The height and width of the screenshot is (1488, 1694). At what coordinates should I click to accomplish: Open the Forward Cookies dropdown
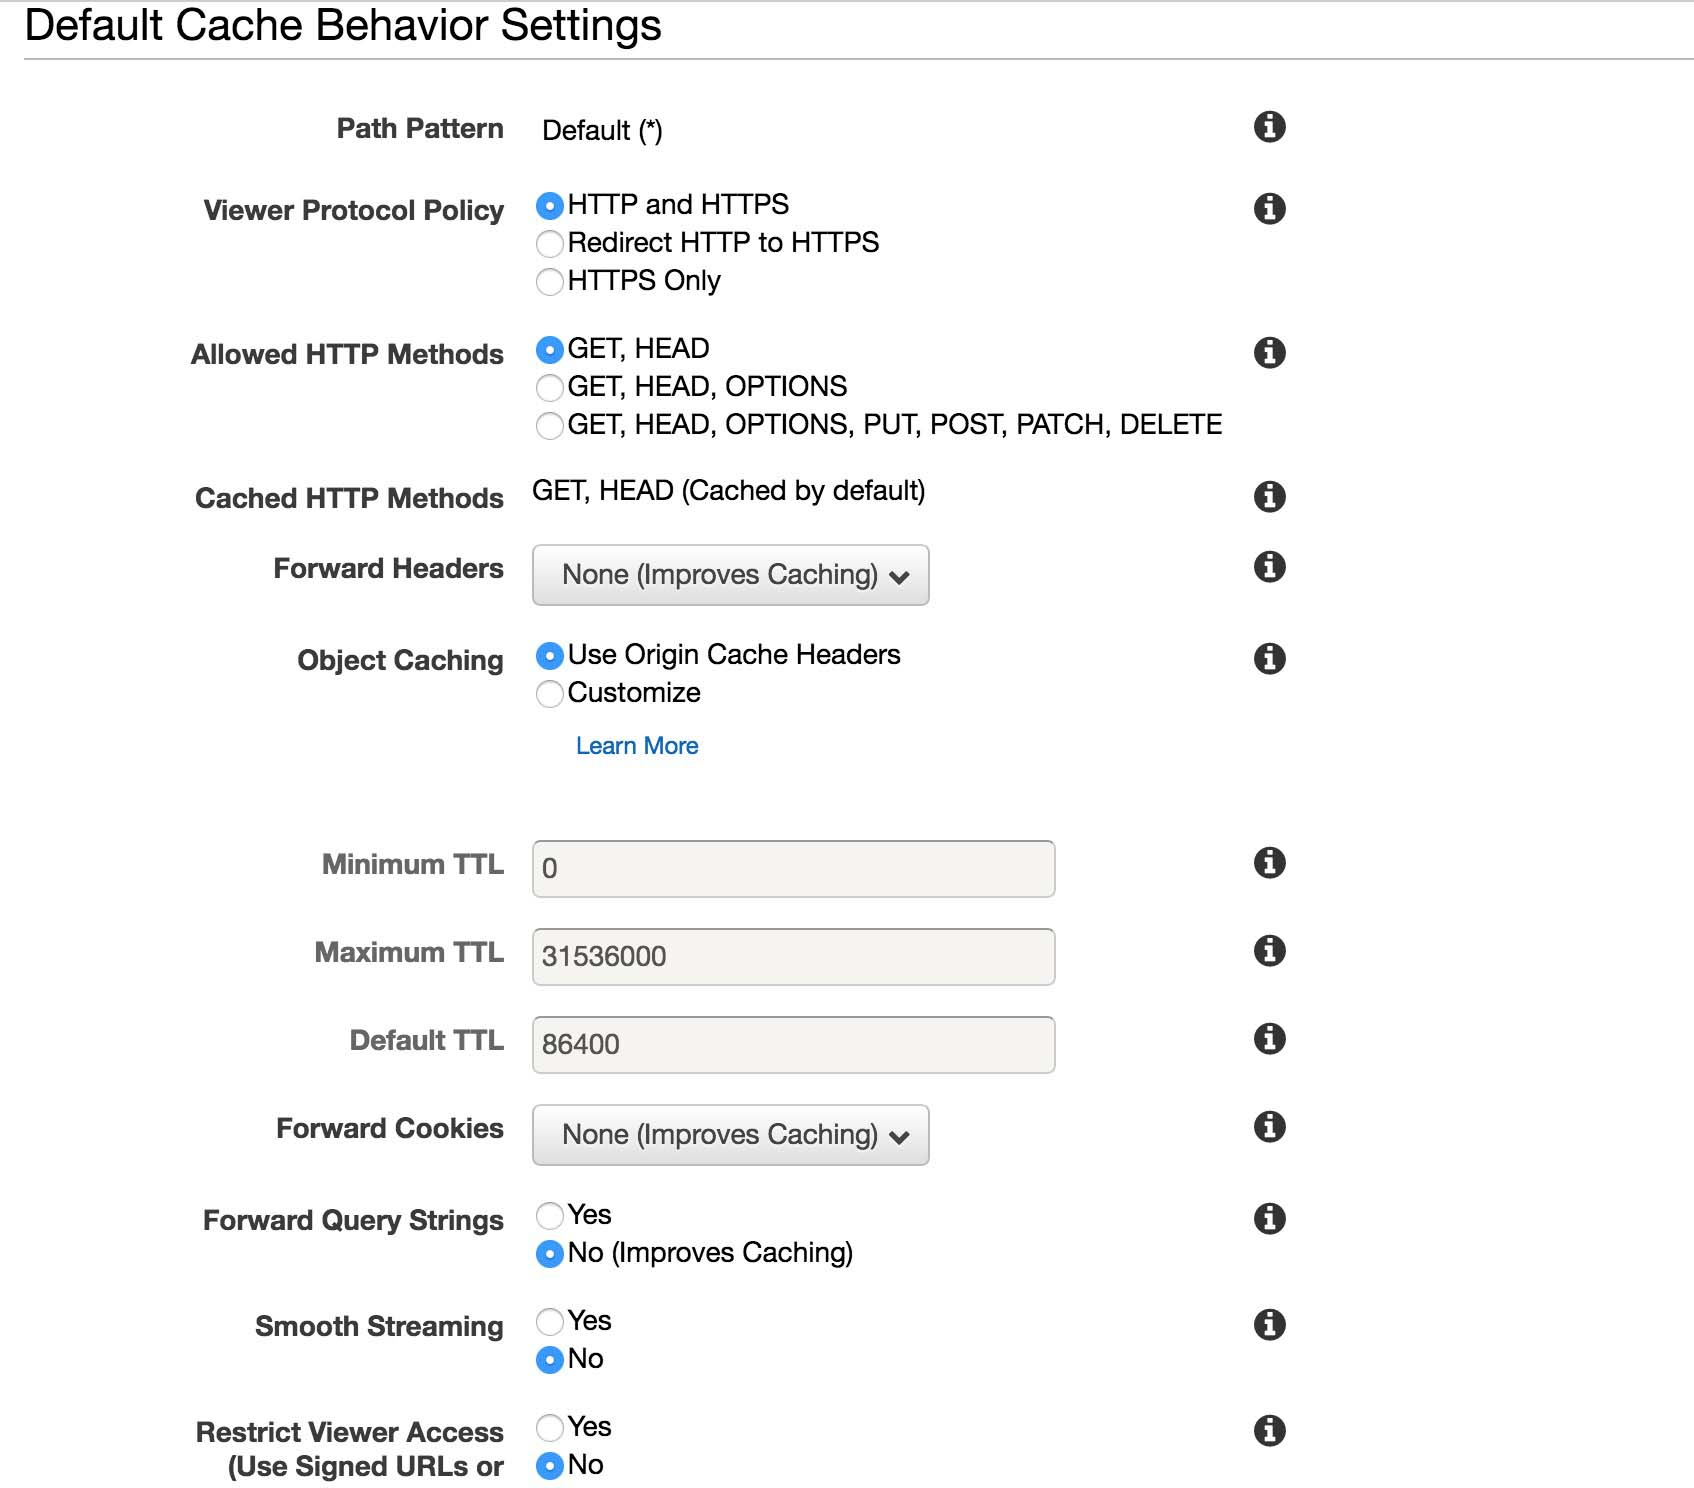pyautogui.click(x=730, y=1135)
